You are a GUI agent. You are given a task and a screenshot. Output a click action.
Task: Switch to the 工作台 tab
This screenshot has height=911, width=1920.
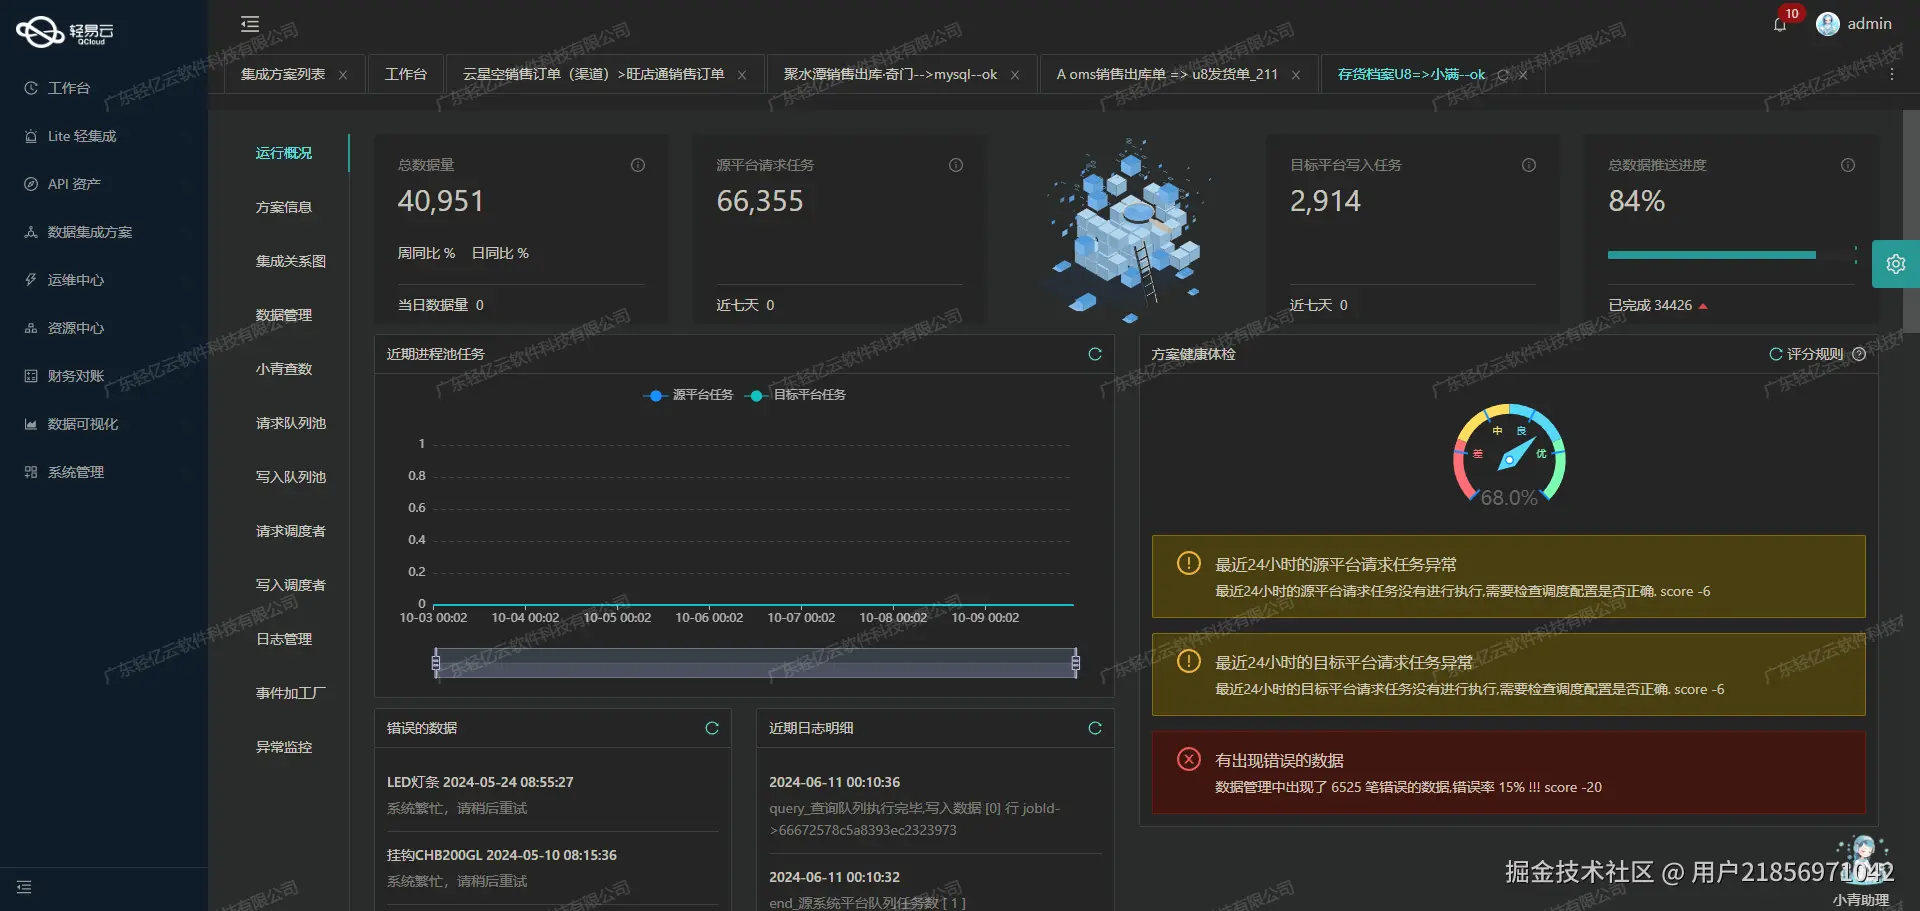405,73
